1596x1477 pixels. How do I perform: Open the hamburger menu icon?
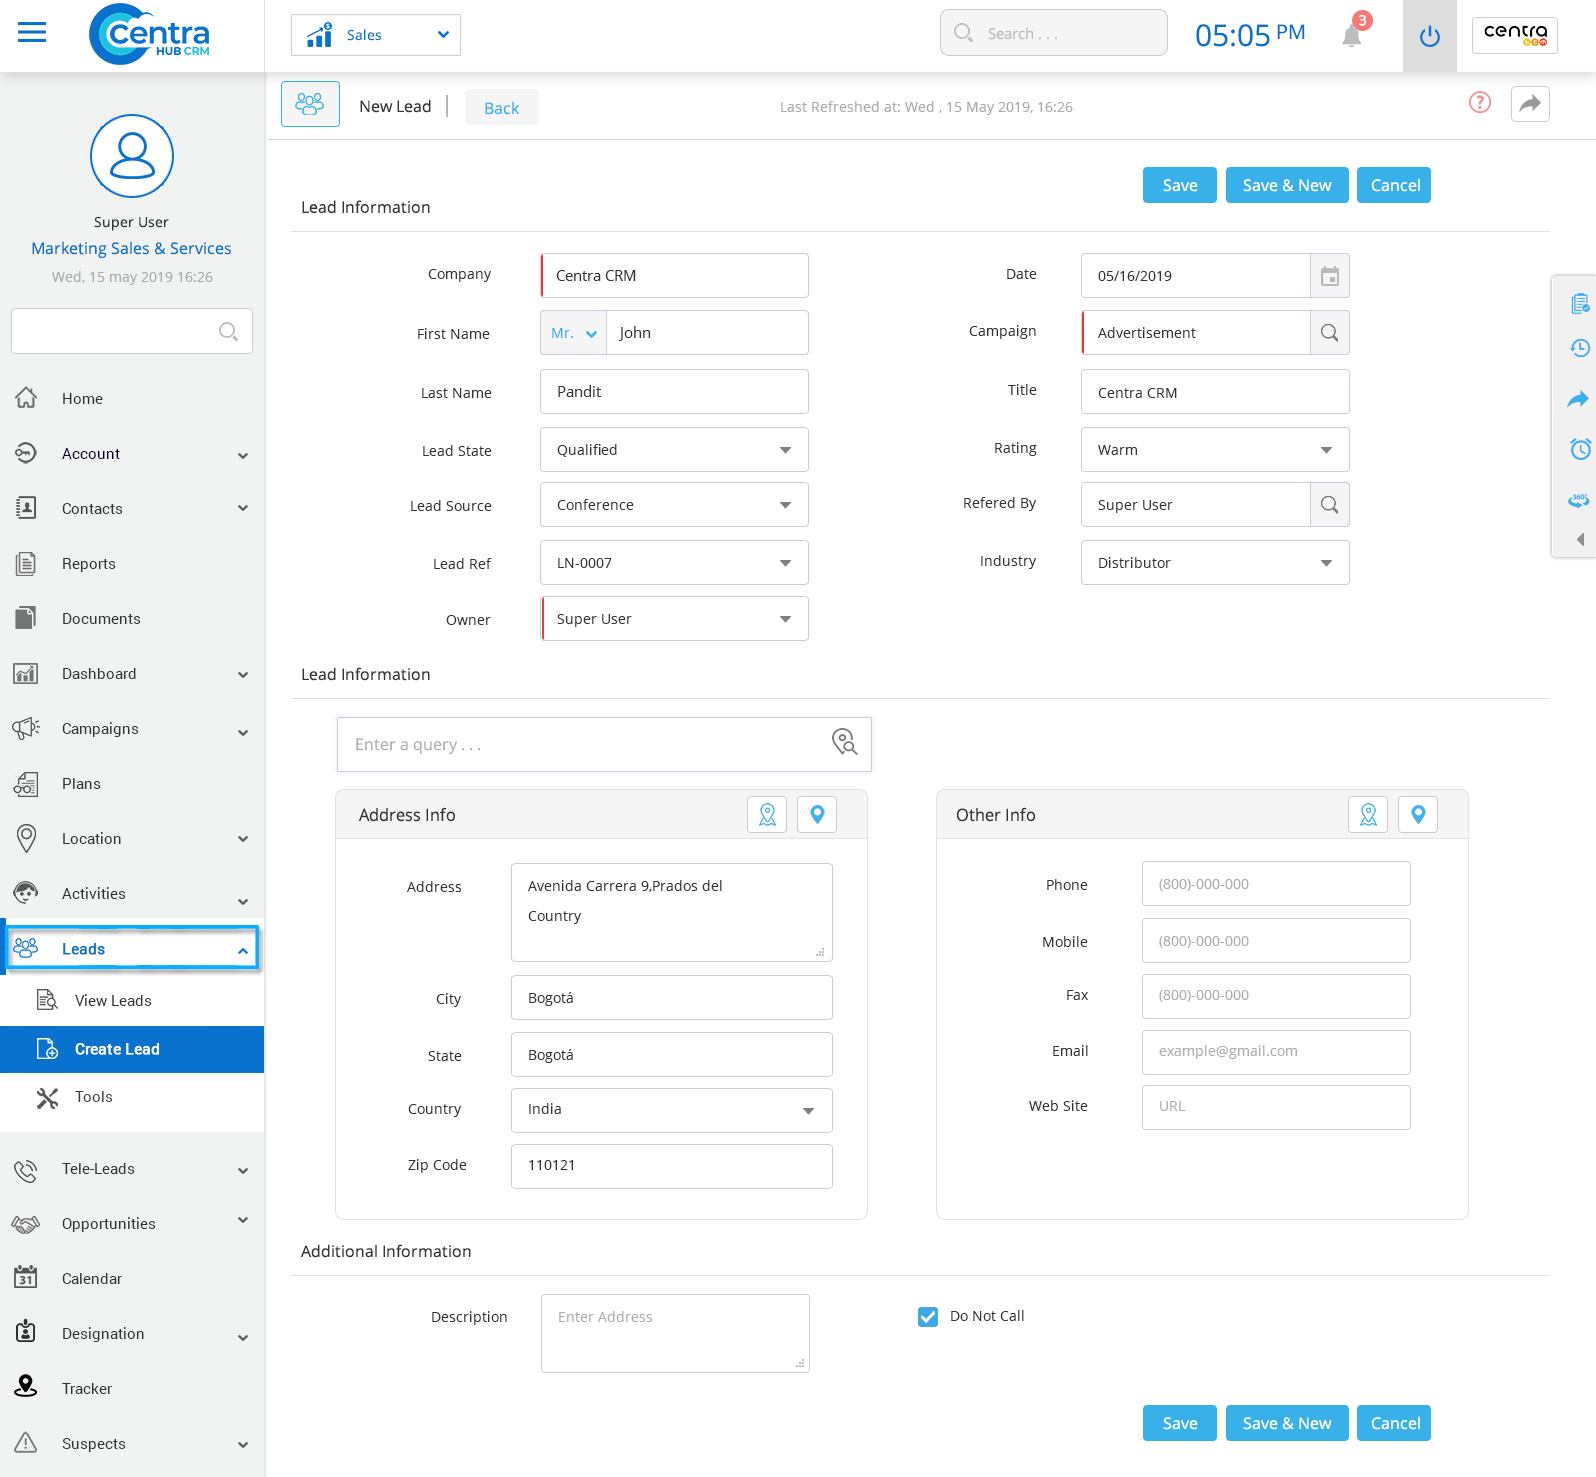[32, 33]
